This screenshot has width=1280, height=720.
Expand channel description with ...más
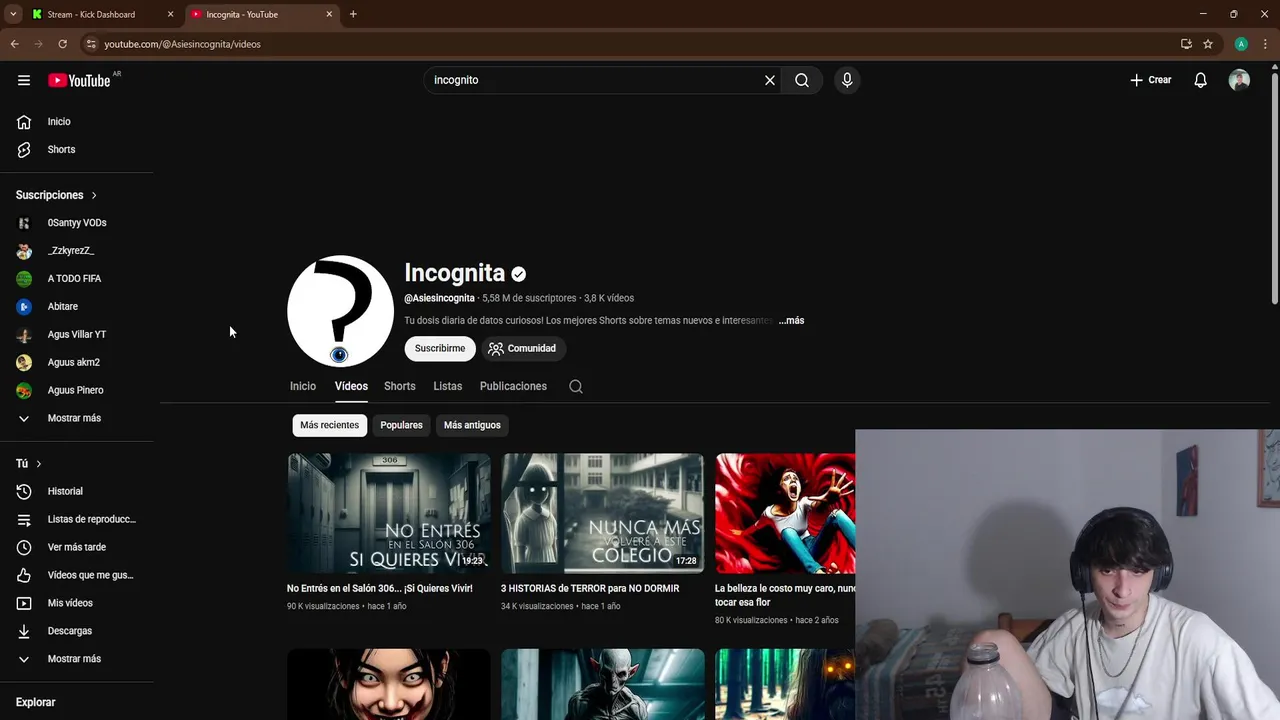click(791, 321)
